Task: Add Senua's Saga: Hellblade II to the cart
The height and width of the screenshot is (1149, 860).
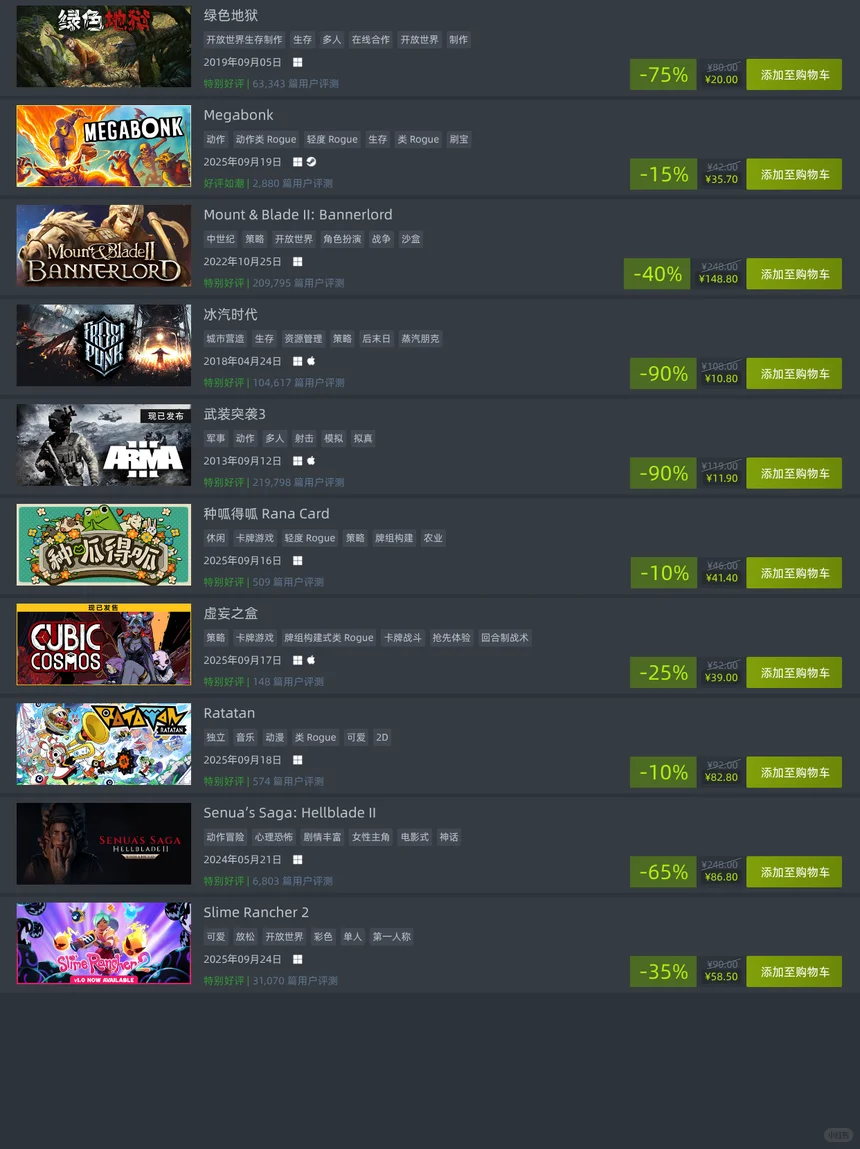Action: (x=794, y=872)
